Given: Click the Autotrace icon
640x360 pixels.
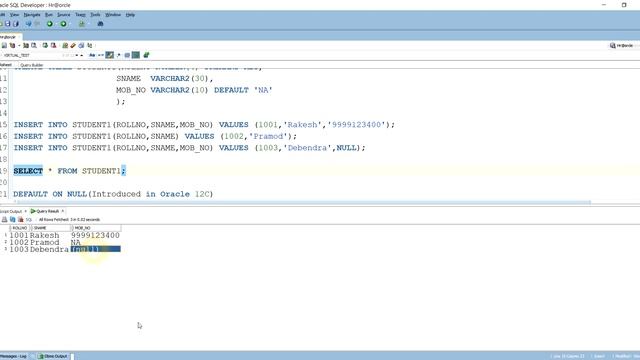Looking at the screenshot, I should coord(34,45).
